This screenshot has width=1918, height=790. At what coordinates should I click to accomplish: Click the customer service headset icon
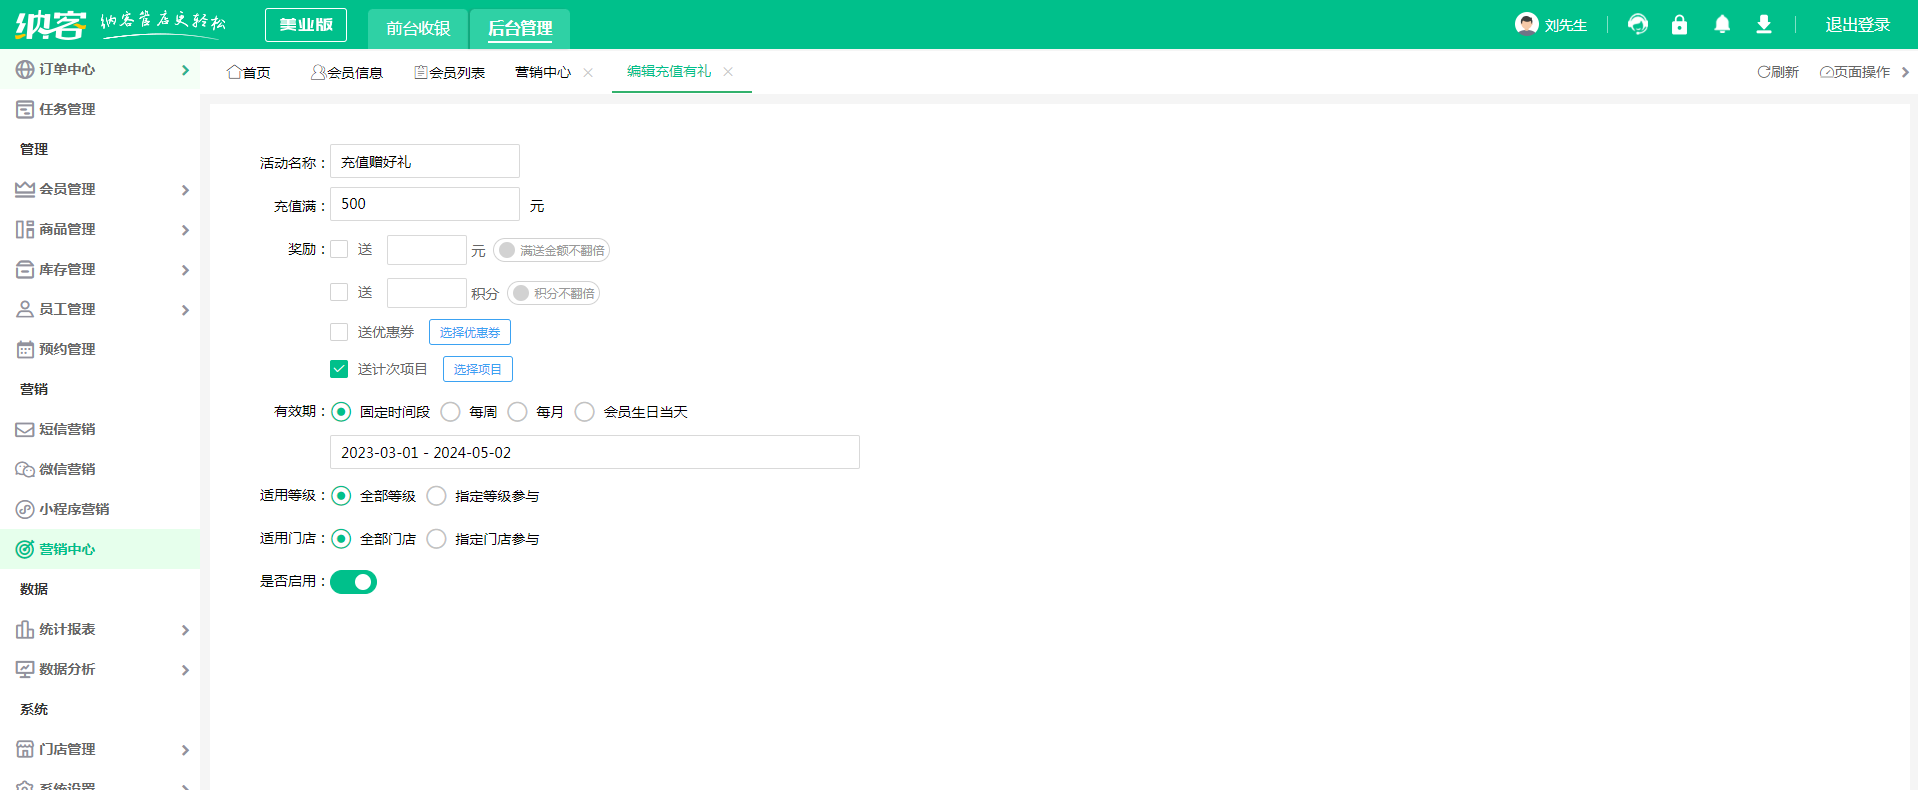1637,24
